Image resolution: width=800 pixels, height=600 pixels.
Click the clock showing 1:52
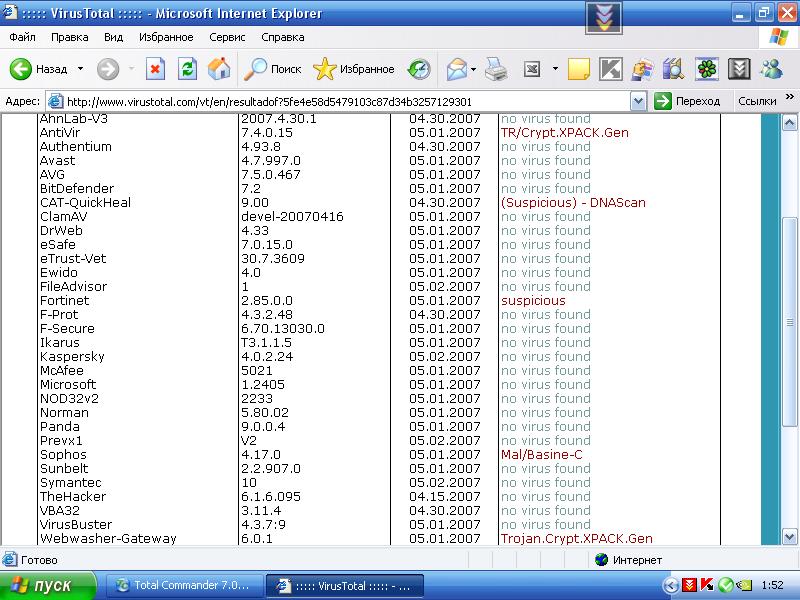[772, 585]
